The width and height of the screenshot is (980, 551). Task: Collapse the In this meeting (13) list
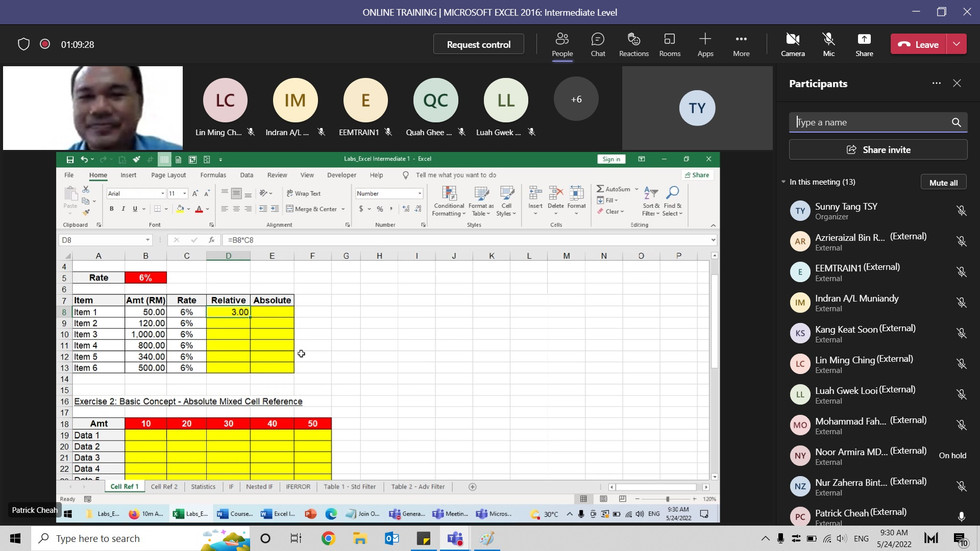(x=783, y=182)
